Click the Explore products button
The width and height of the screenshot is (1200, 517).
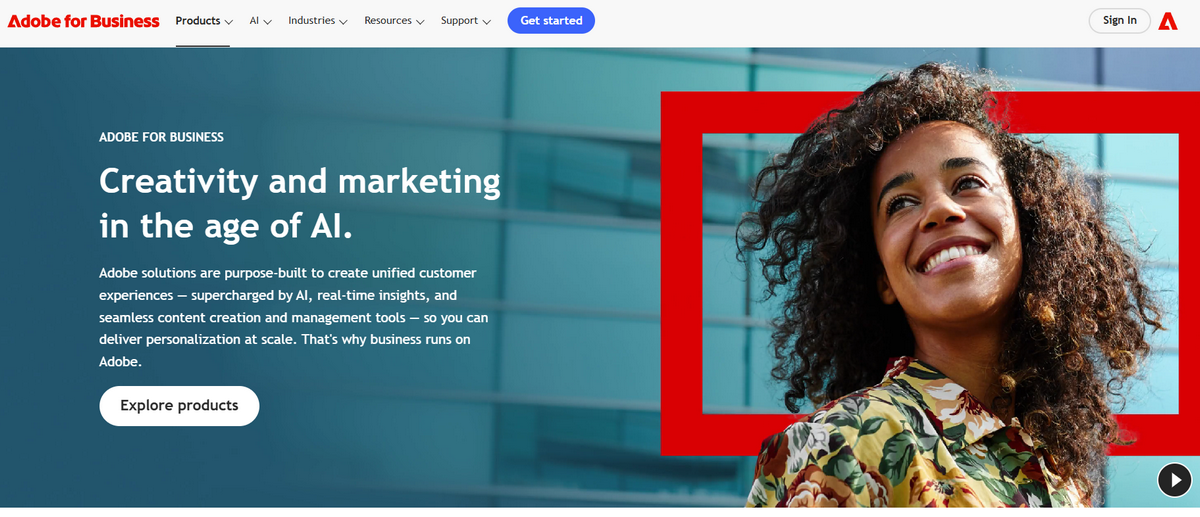(x=179, y=406)
